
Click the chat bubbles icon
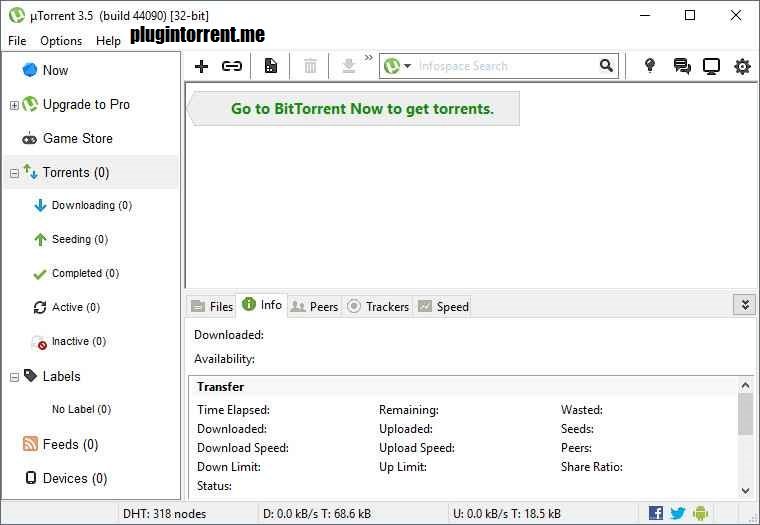682,66
